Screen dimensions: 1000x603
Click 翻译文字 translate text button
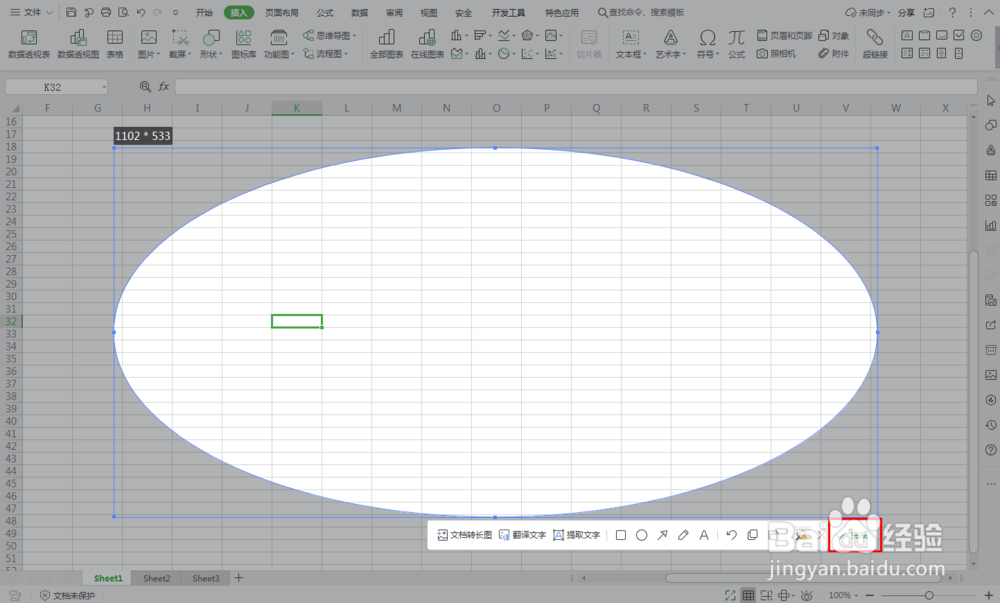coord(522,535)
